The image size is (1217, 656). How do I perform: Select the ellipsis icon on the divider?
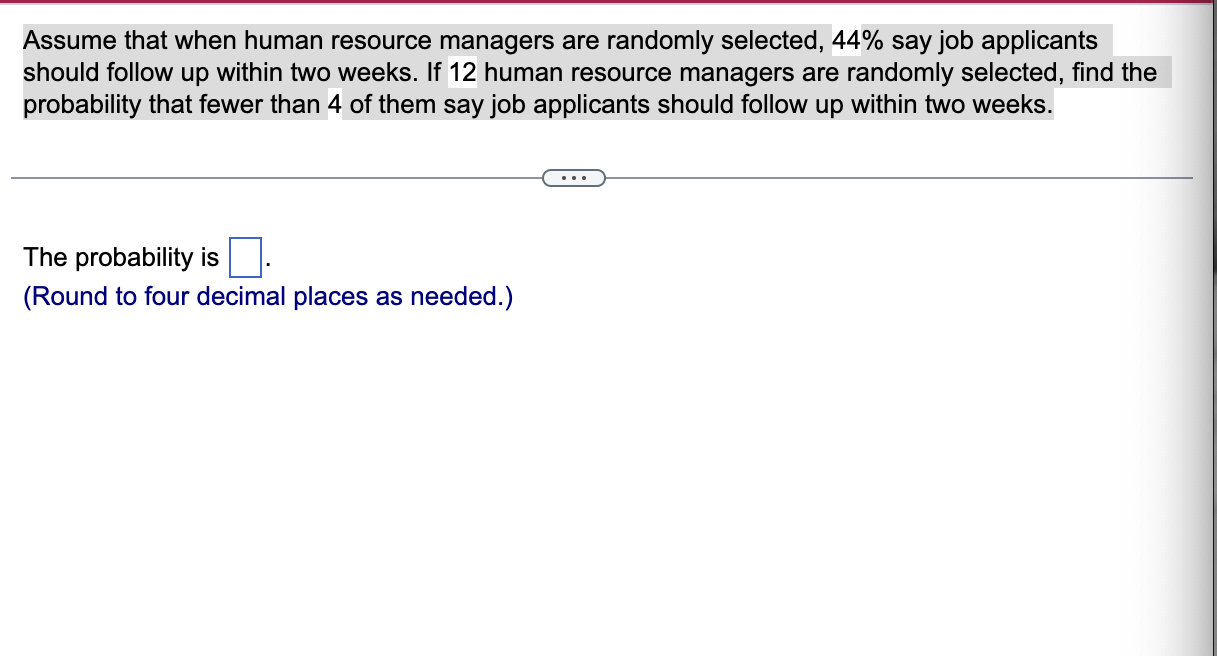pos(574,177)
